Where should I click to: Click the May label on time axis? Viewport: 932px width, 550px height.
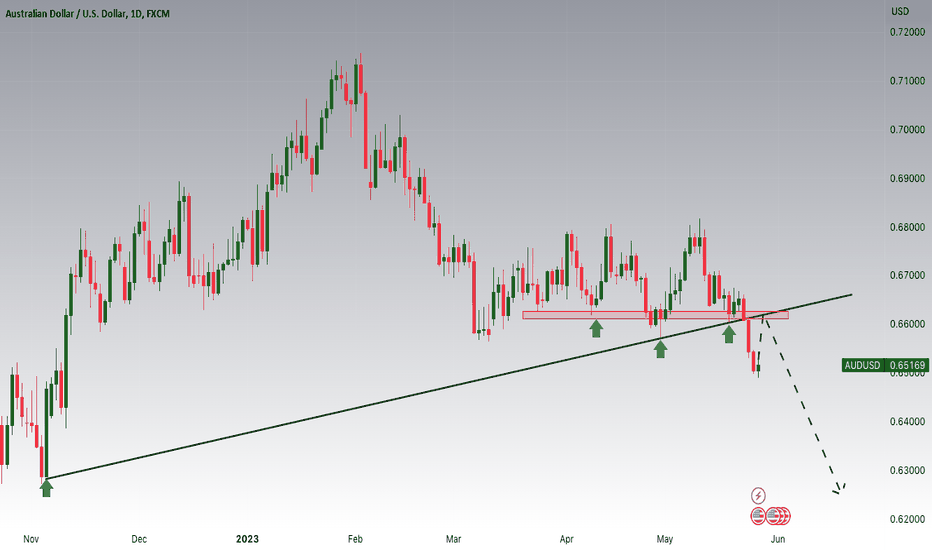[665, 539]
